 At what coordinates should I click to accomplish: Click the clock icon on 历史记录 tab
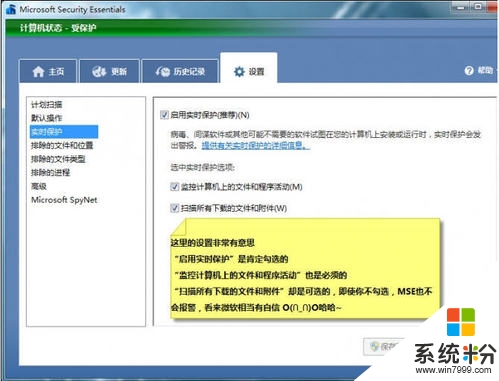point(163,71)
